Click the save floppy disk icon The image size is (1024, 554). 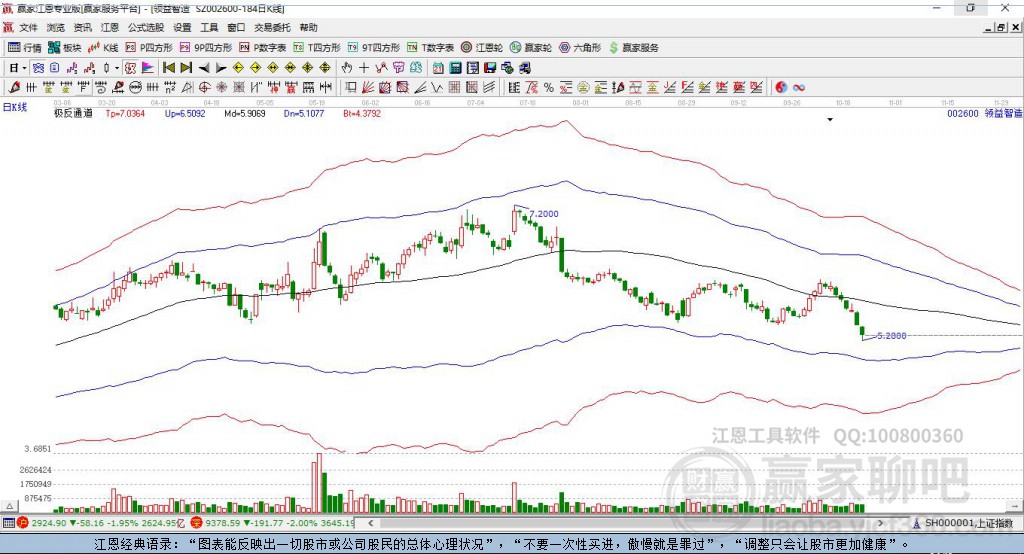point(490,68)
